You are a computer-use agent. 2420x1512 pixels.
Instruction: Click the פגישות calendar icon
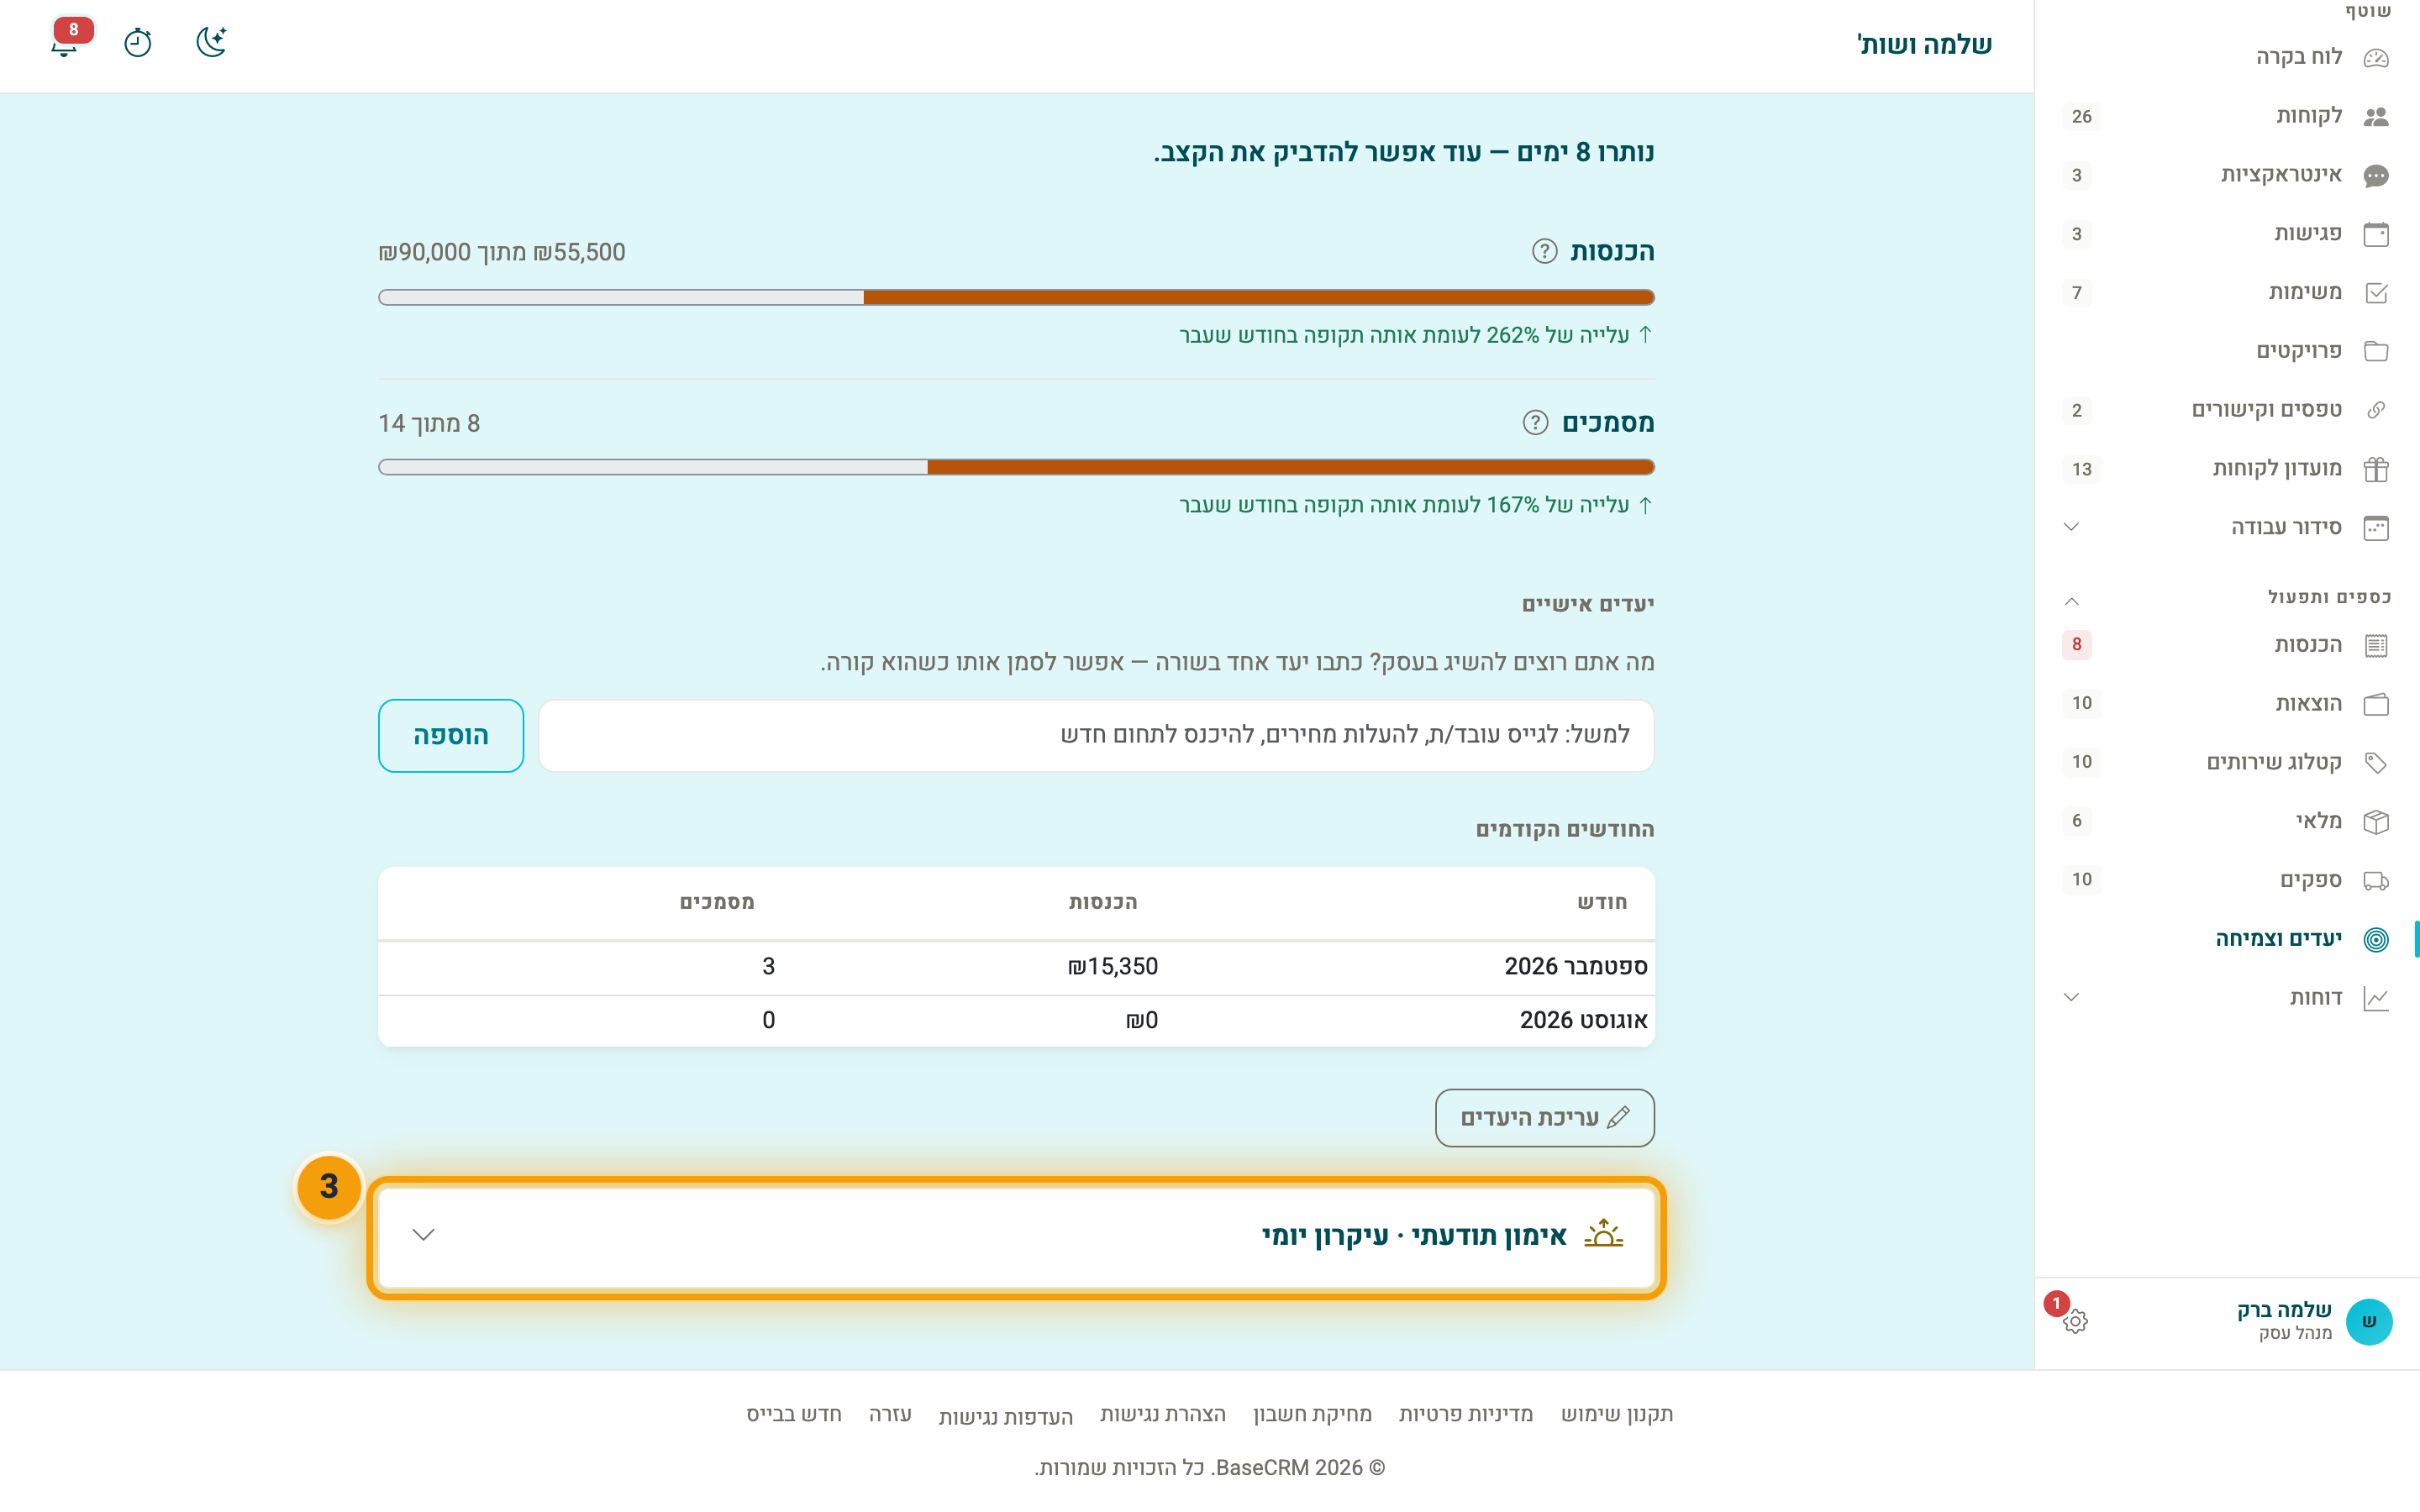click(x=2376, y=234)
